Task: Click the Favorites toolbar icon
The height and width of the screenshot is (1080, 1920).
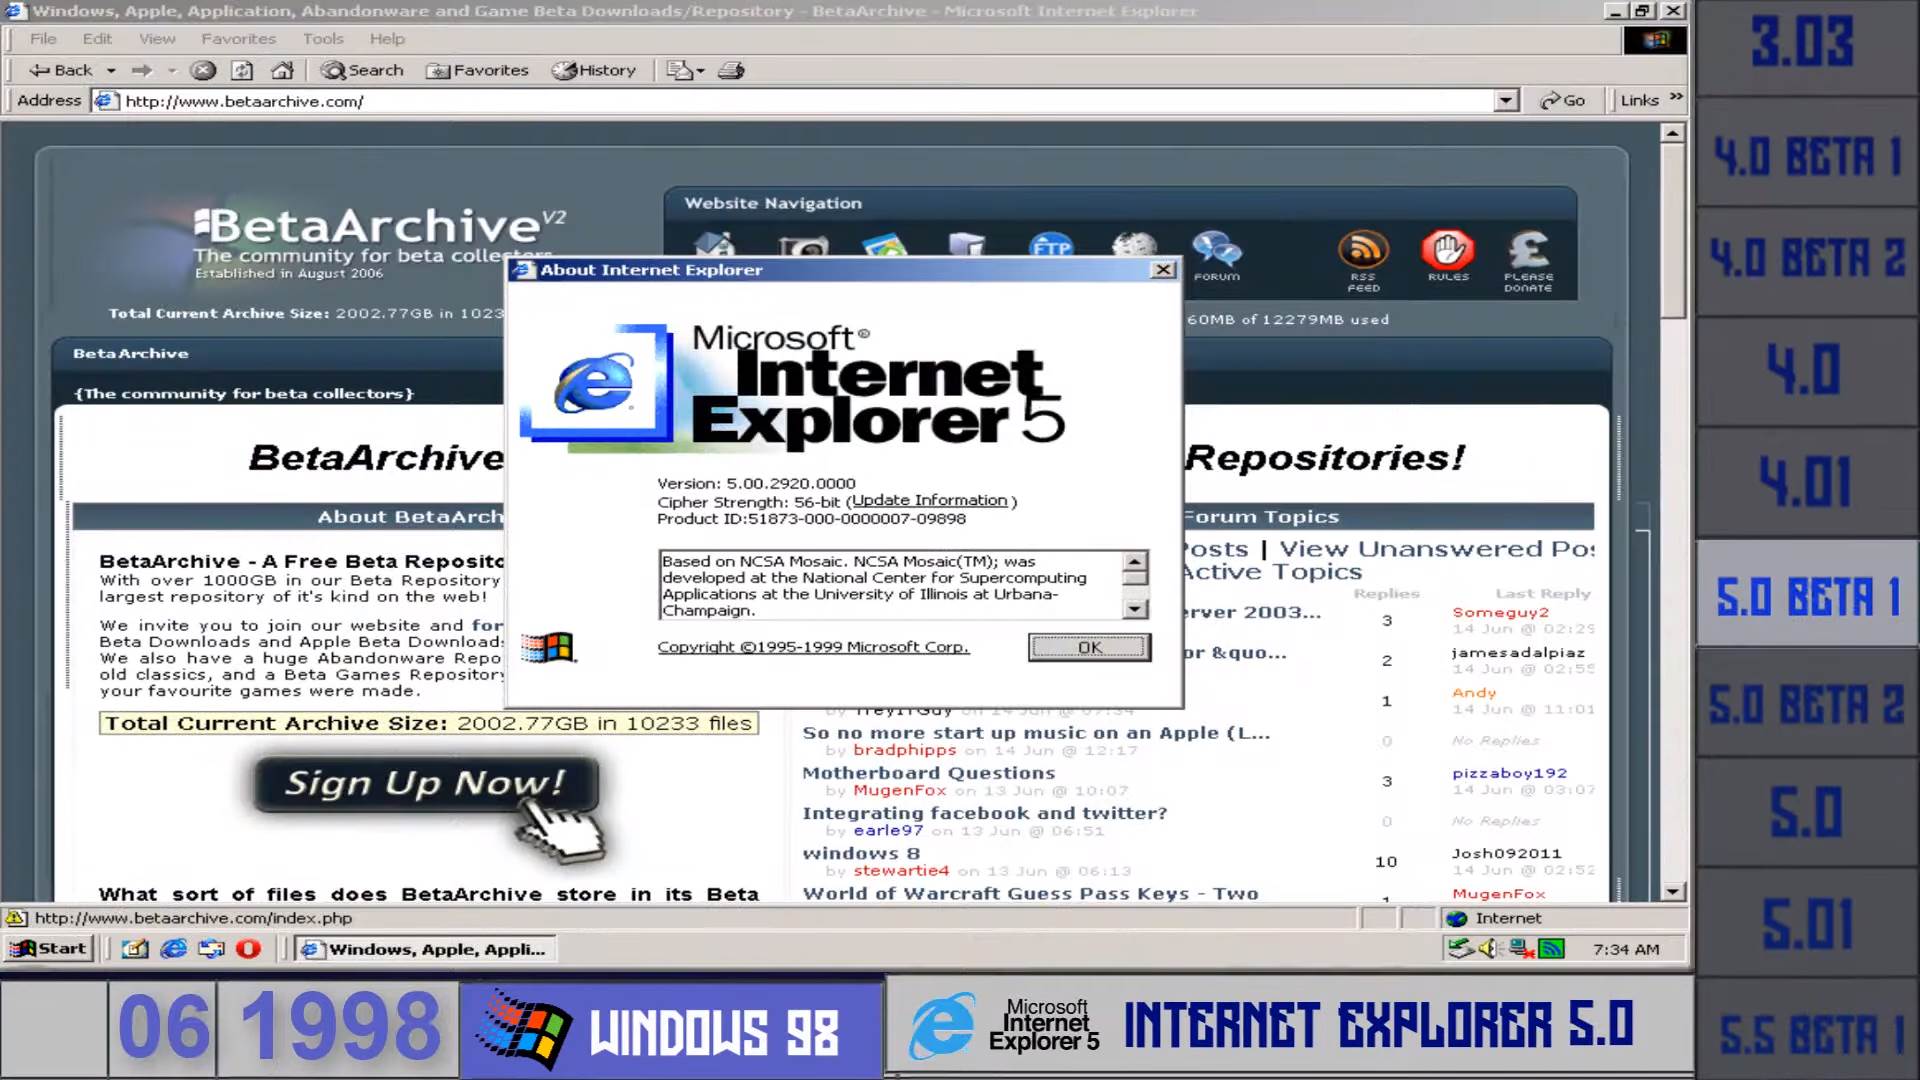Action: tap(478, 70)
